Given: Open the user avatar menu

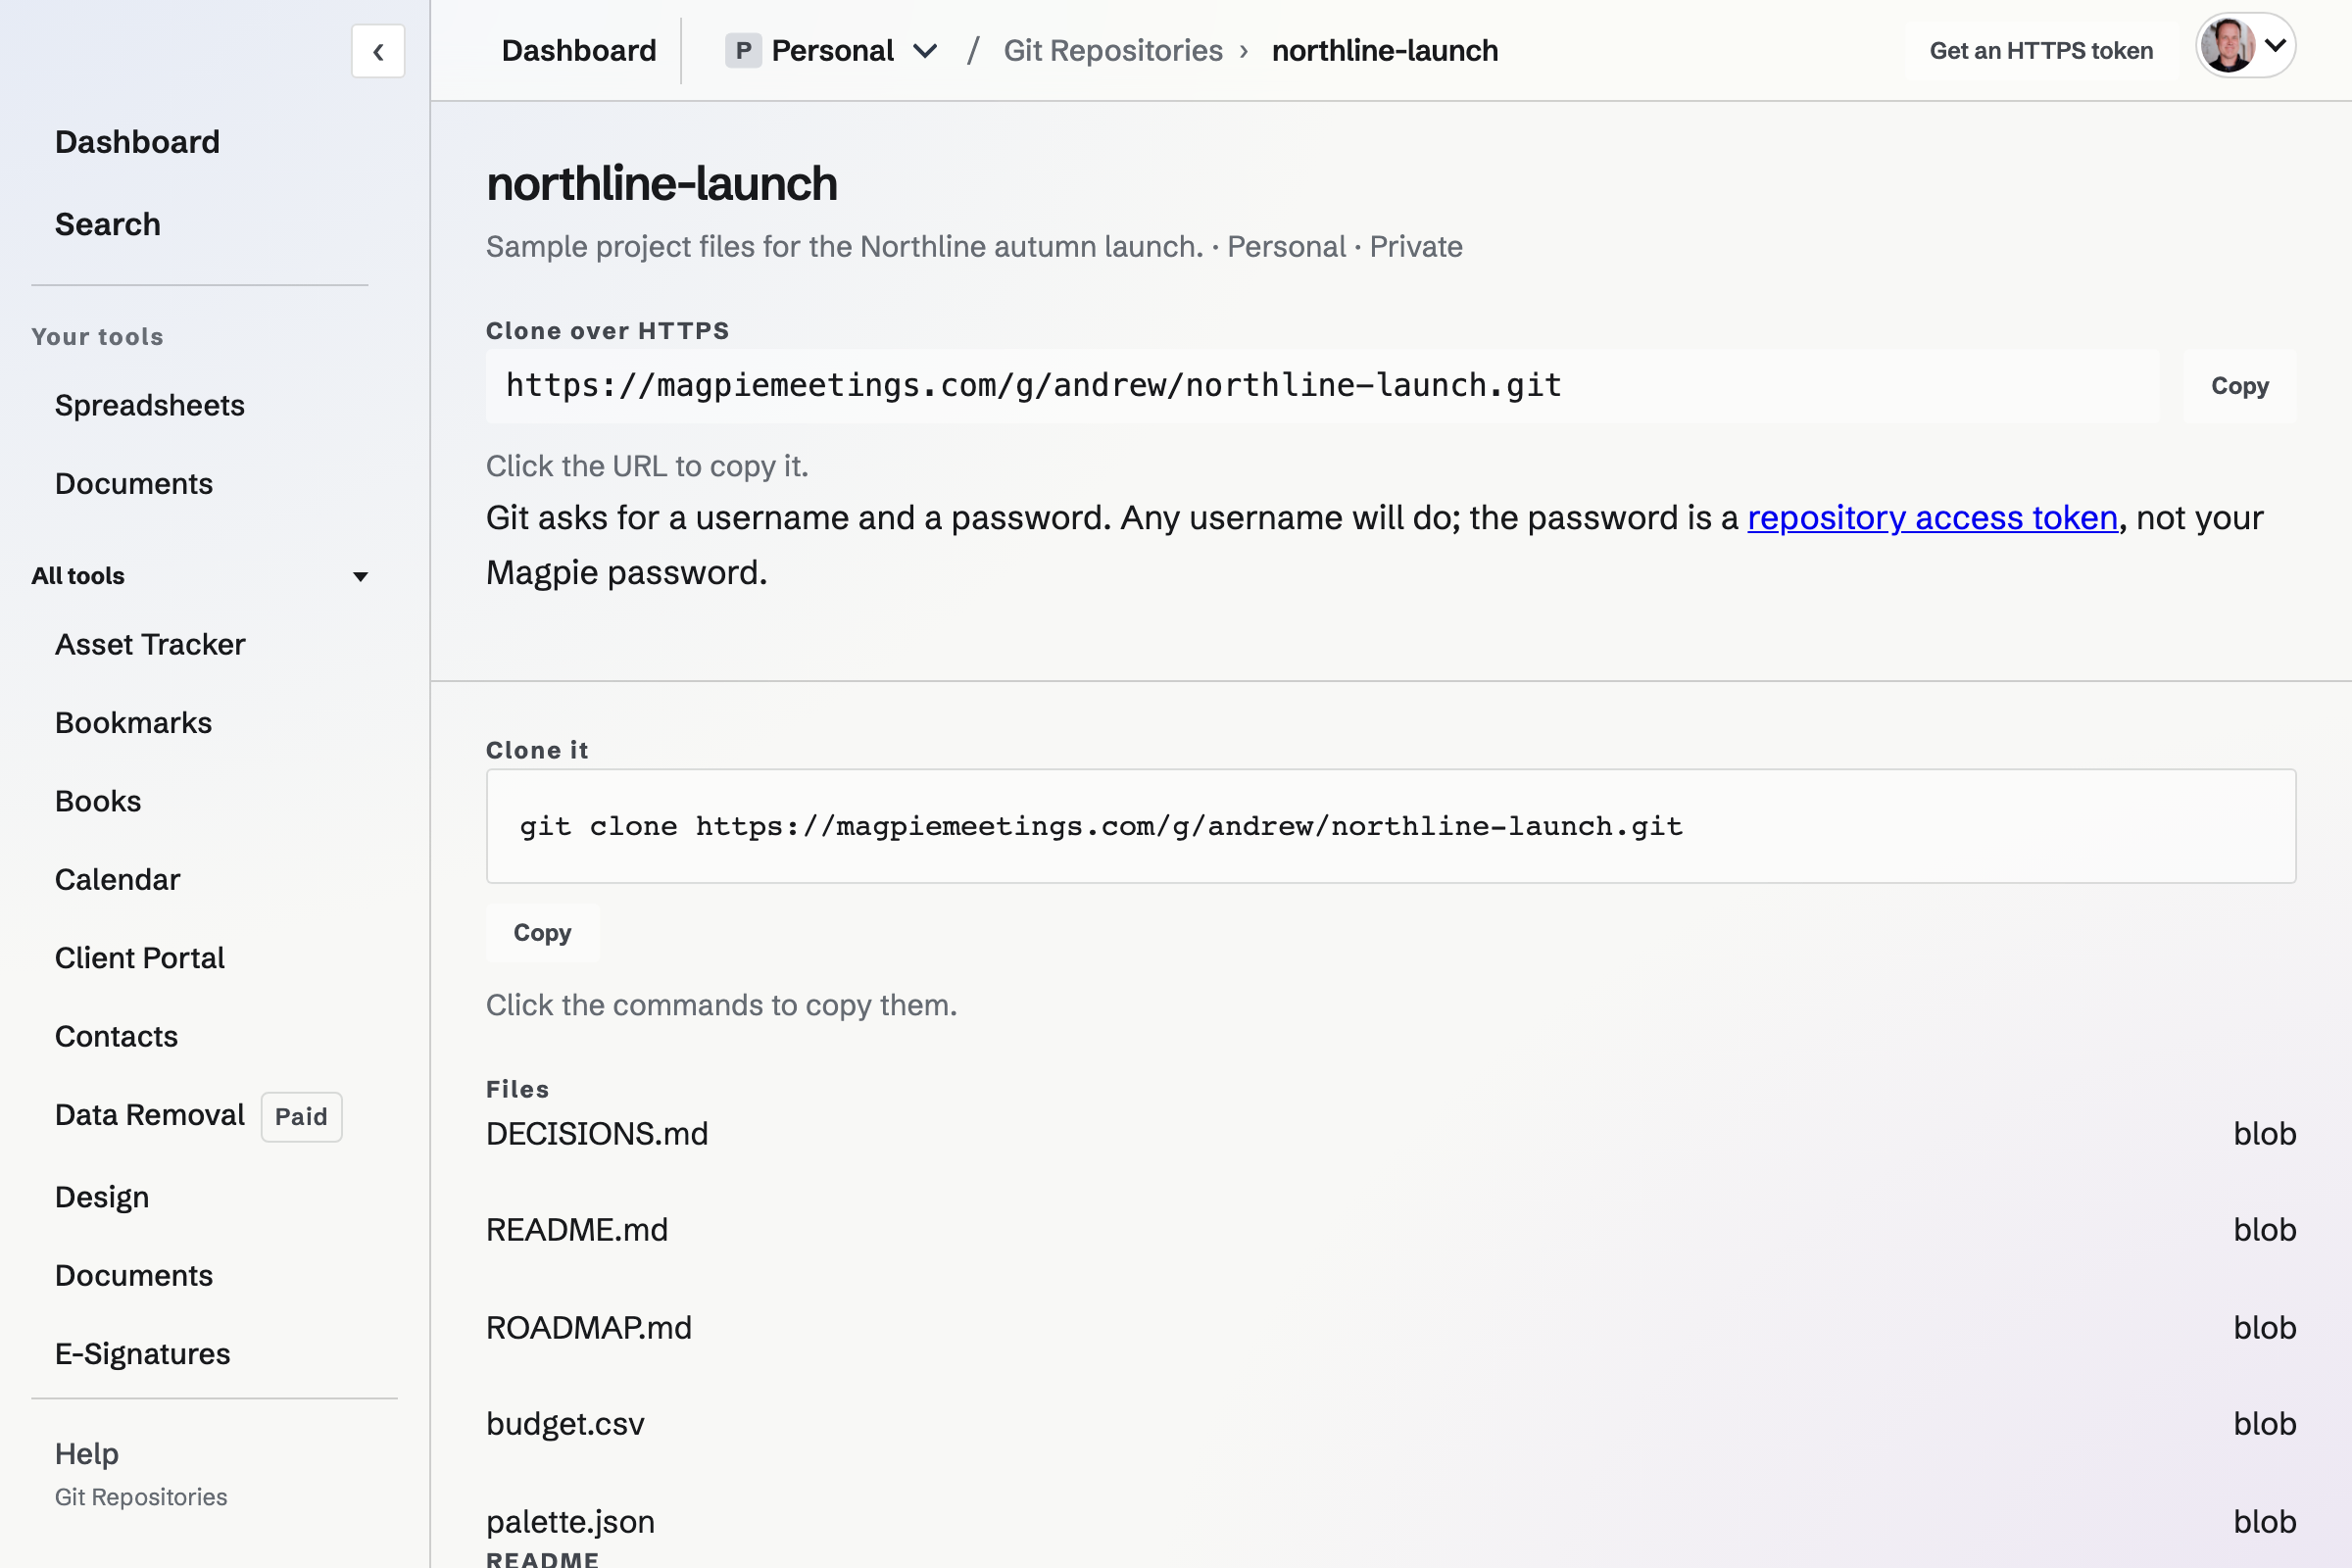Looking at the screenshot, I should (x=2245, y=46).
